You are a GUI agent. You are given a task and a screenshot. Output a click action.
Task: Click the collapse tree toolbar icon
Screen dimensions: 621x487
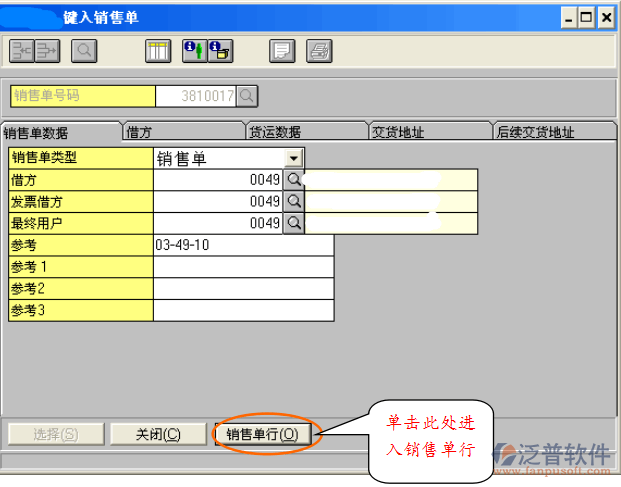(22, 51)
